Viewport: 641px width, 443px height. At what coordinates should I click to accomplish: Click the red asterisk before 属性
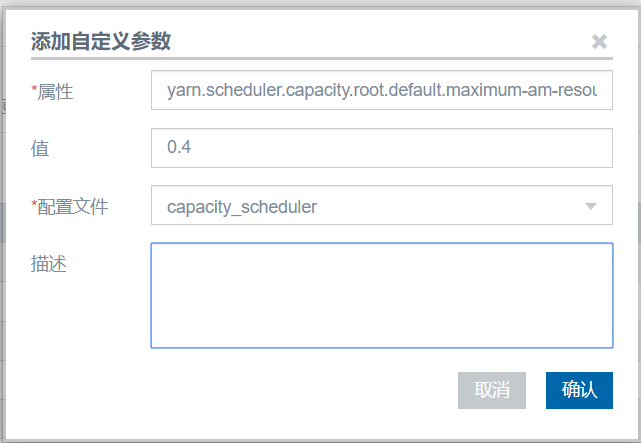(34, 91)
